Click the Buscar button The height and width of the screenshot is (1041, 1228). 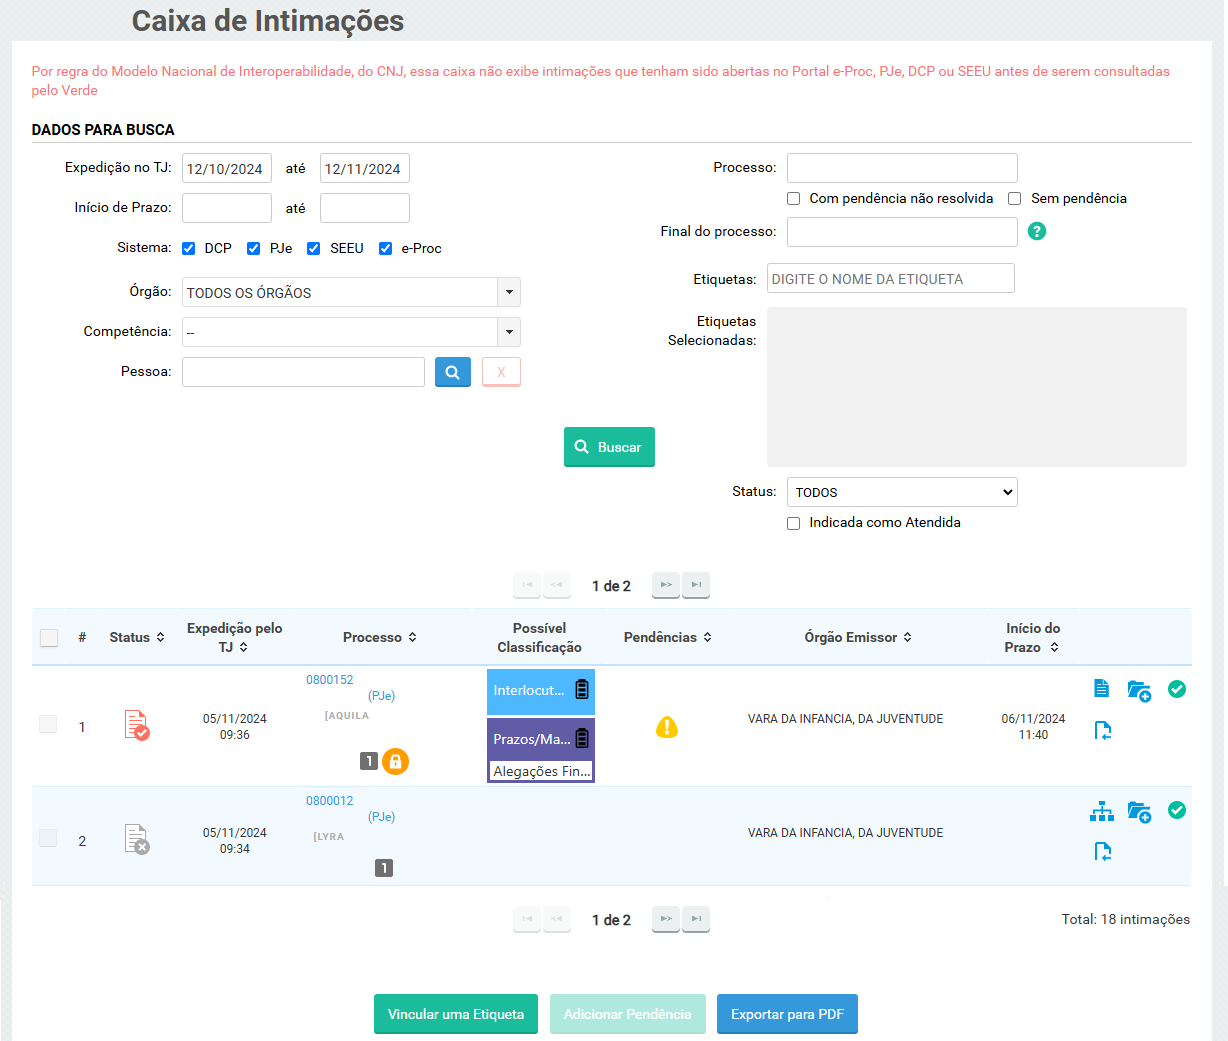pos(609,447)
